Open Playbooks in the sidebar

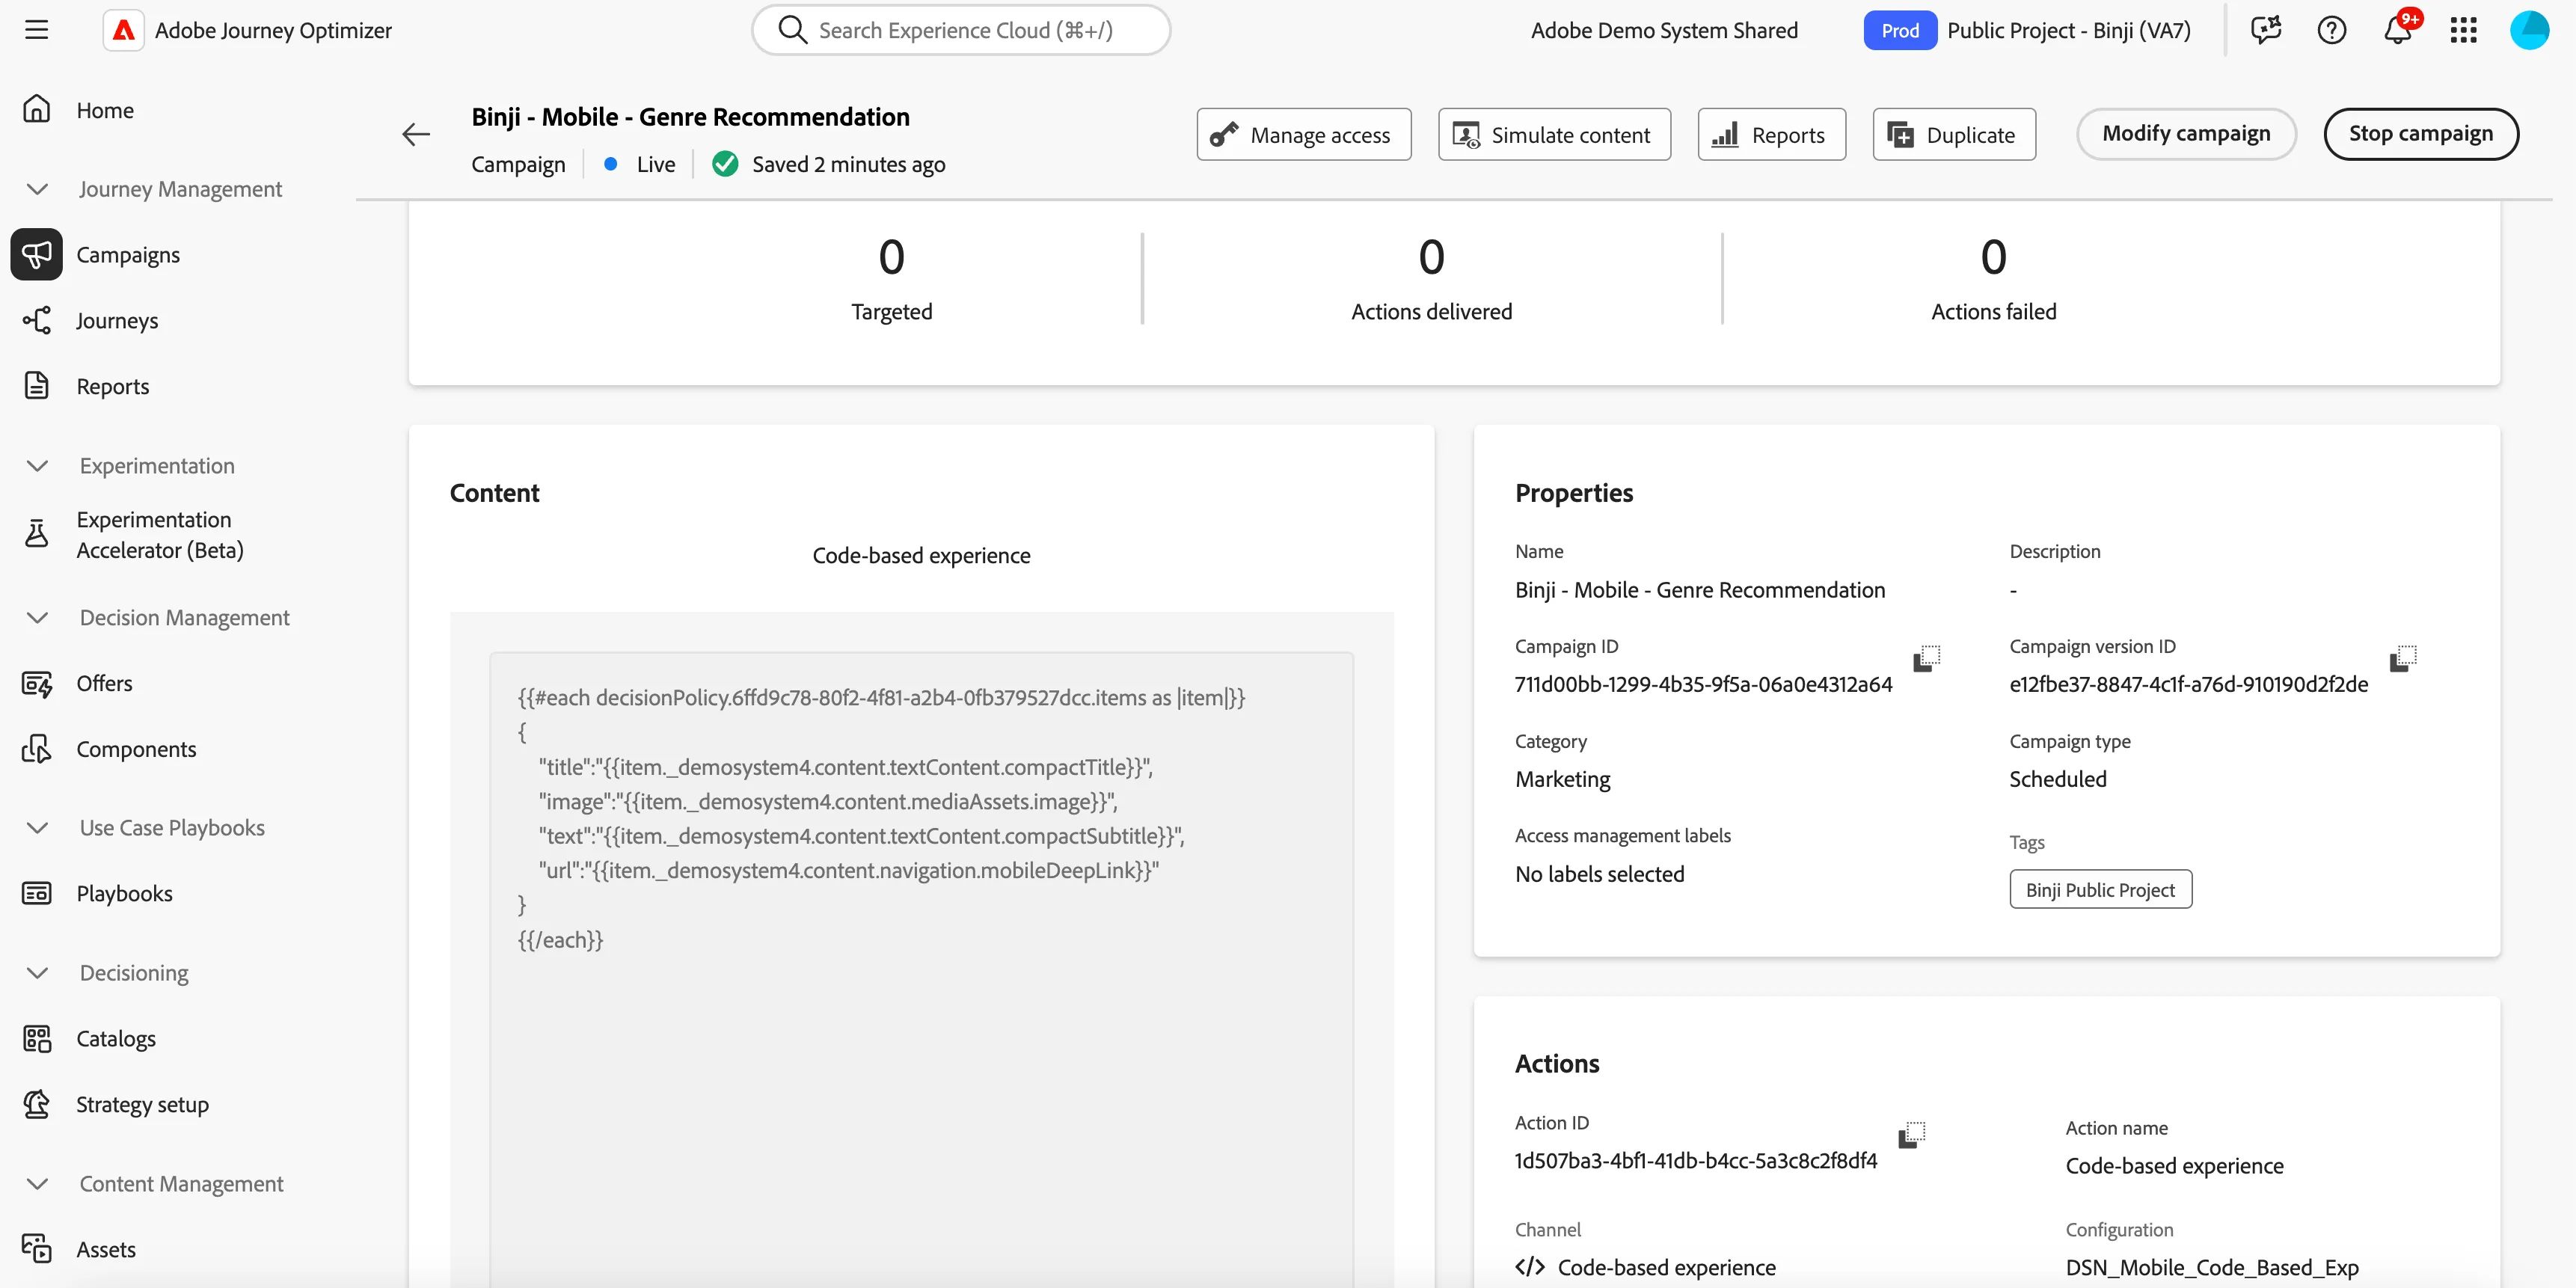[124, 894]
